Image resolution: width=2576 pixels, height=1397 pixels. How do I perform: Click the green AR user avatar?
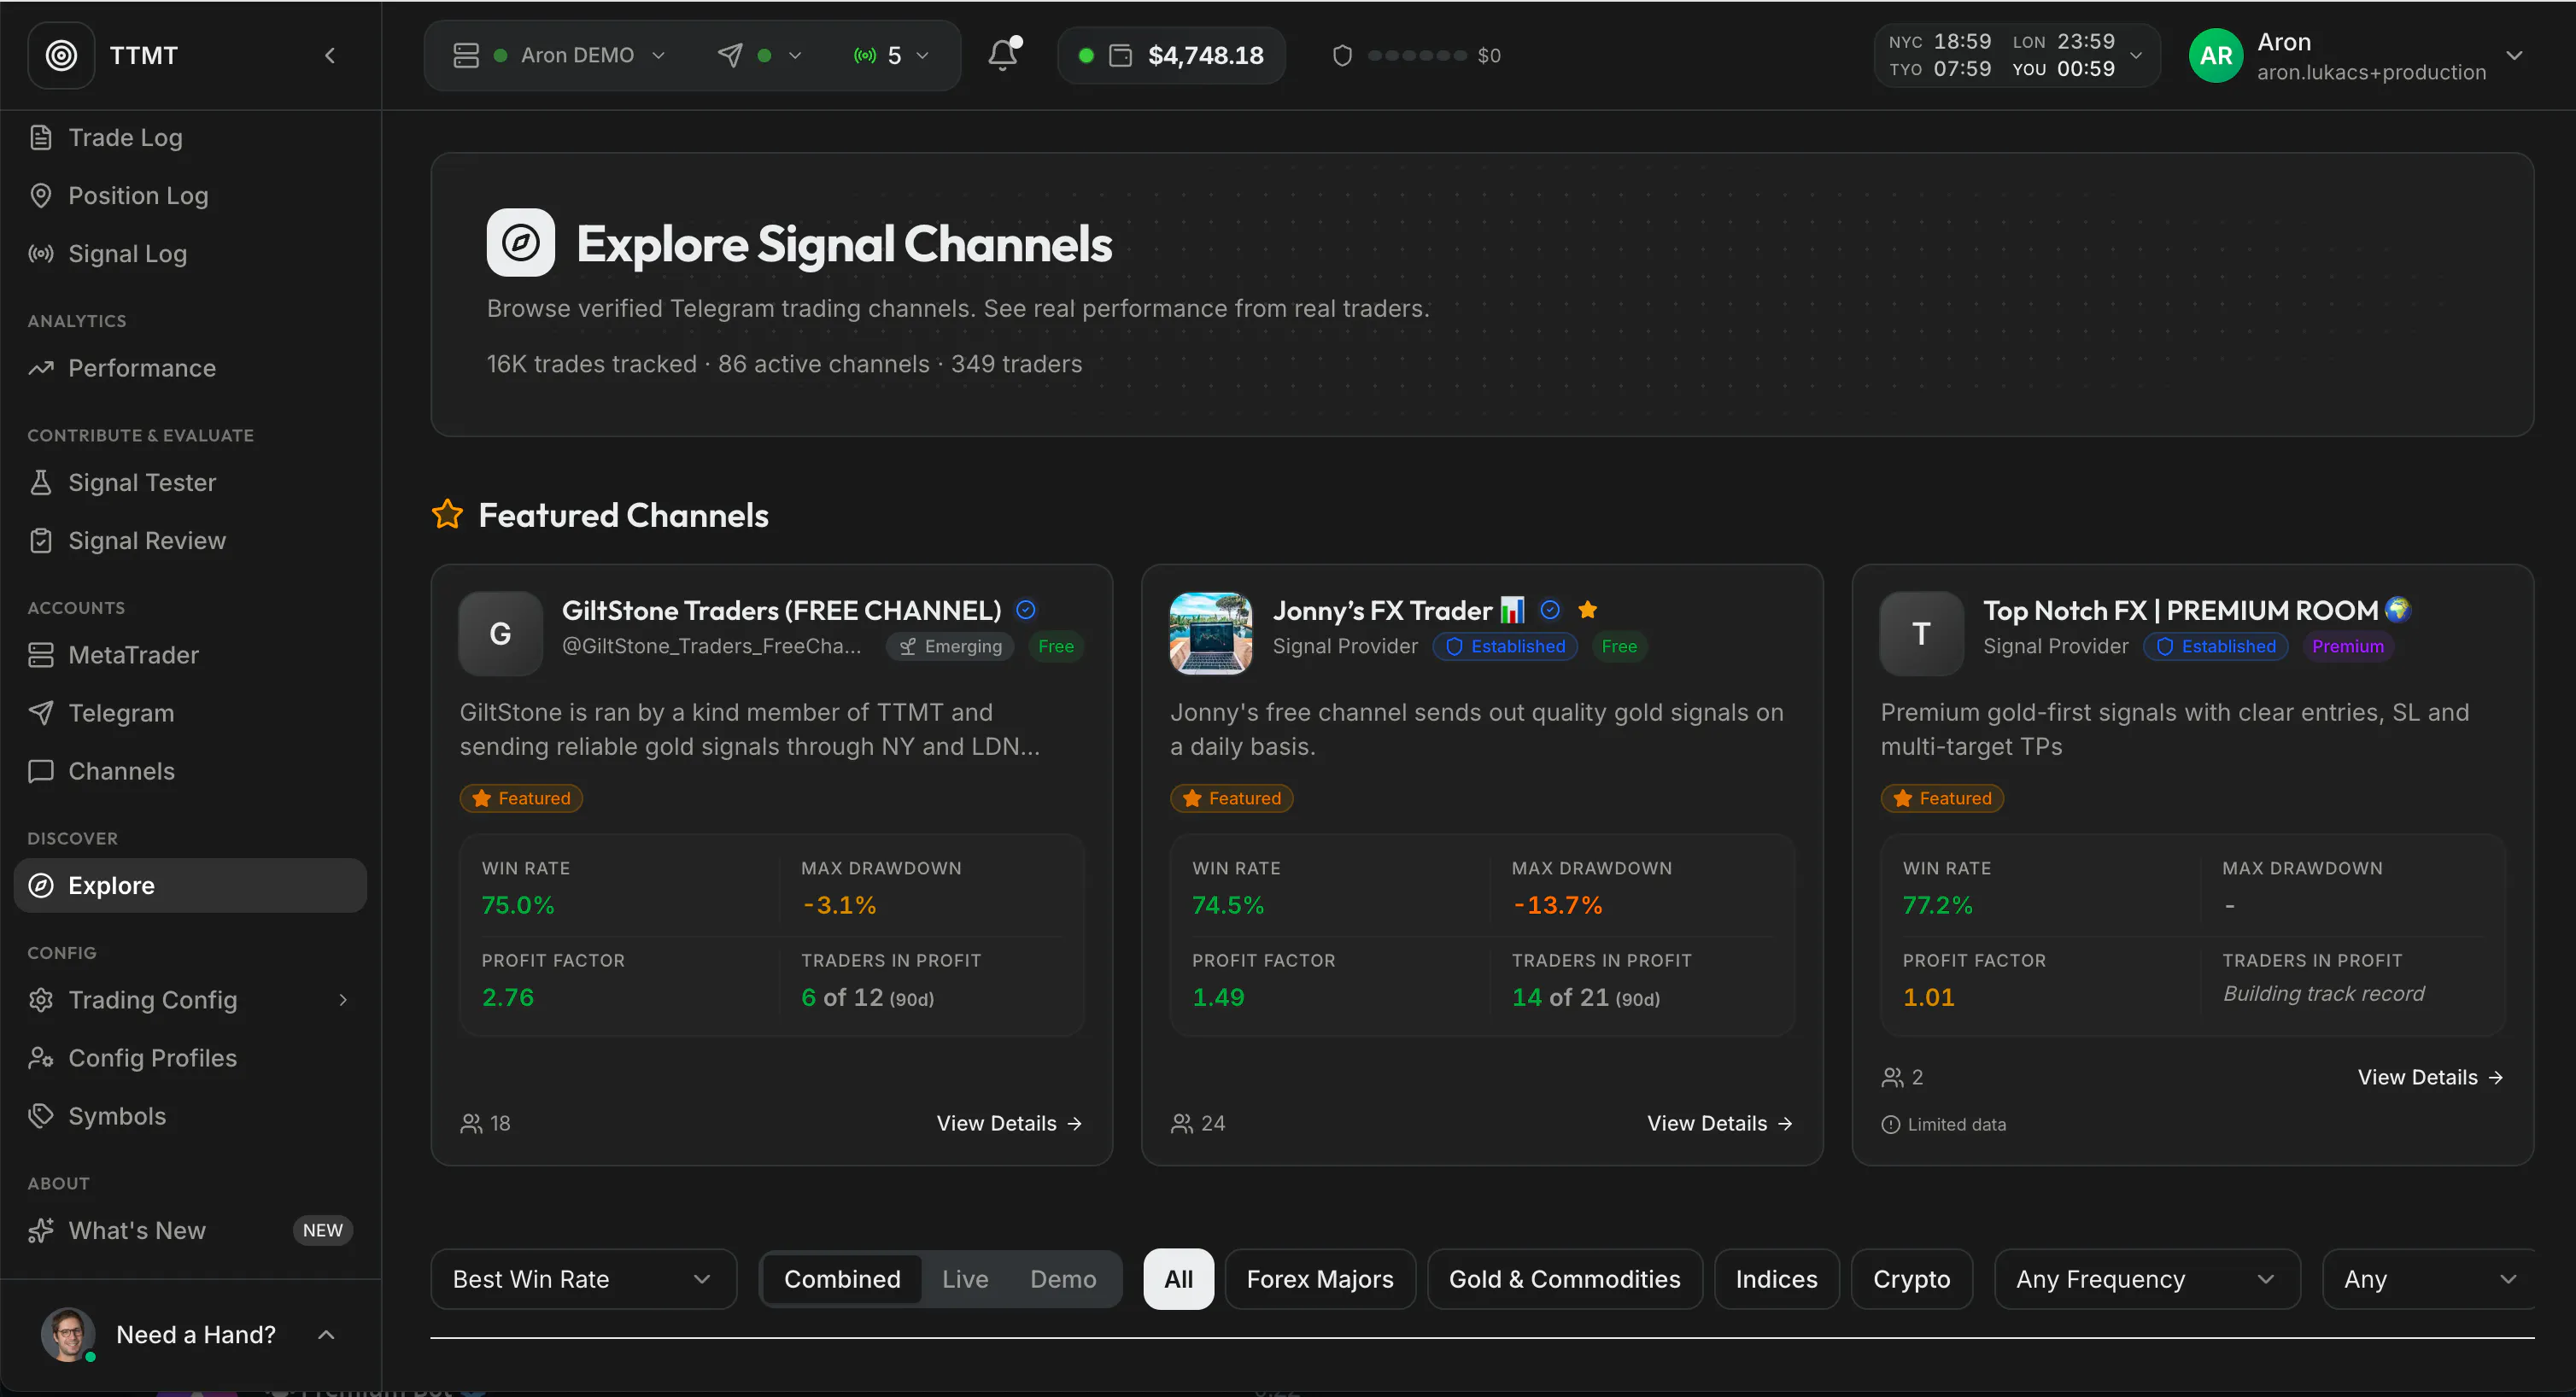coord(2216,55)
